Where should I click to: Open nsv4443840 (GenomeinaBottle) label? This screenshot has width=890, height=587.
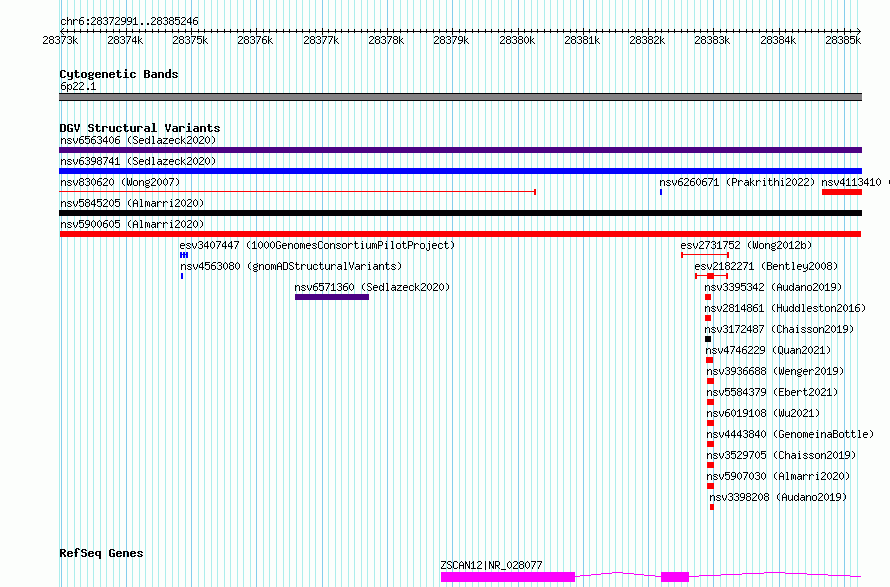pos(790,434)
